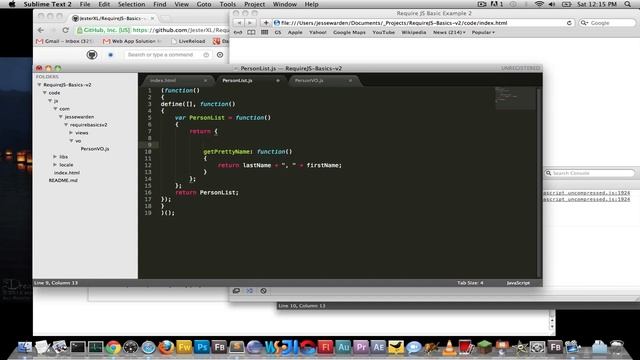
Task: Open the Popular bookmarks dropdown in Safari
Action: (x=483, y=32)
